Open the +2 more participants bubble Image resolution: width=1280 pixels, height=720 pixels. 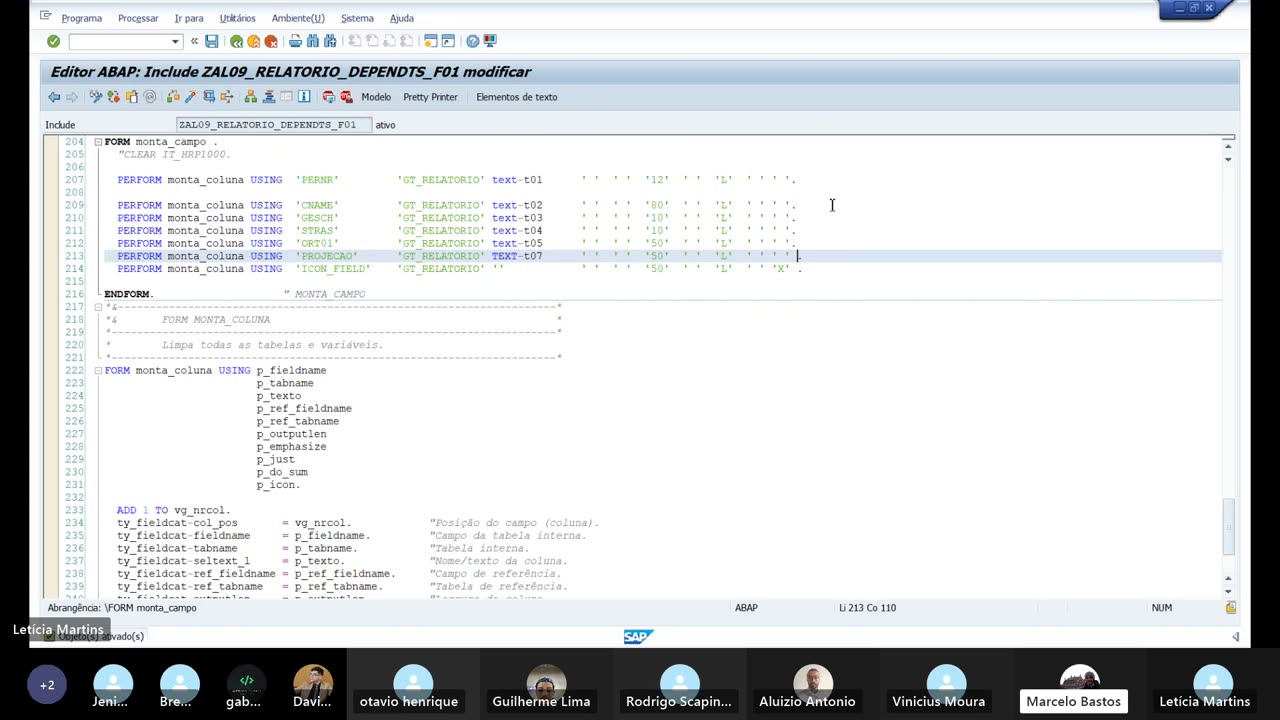47,685
